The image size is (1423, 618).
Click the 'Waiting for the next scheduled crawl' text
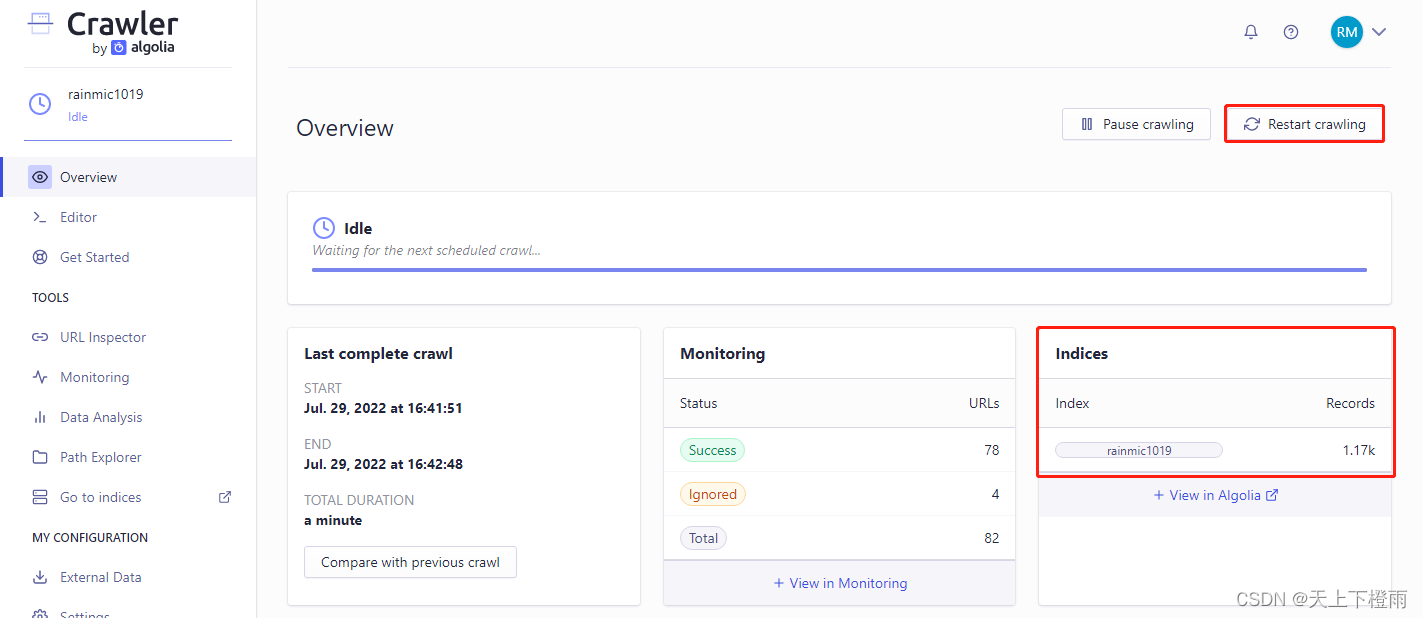(x=426, y=250)
